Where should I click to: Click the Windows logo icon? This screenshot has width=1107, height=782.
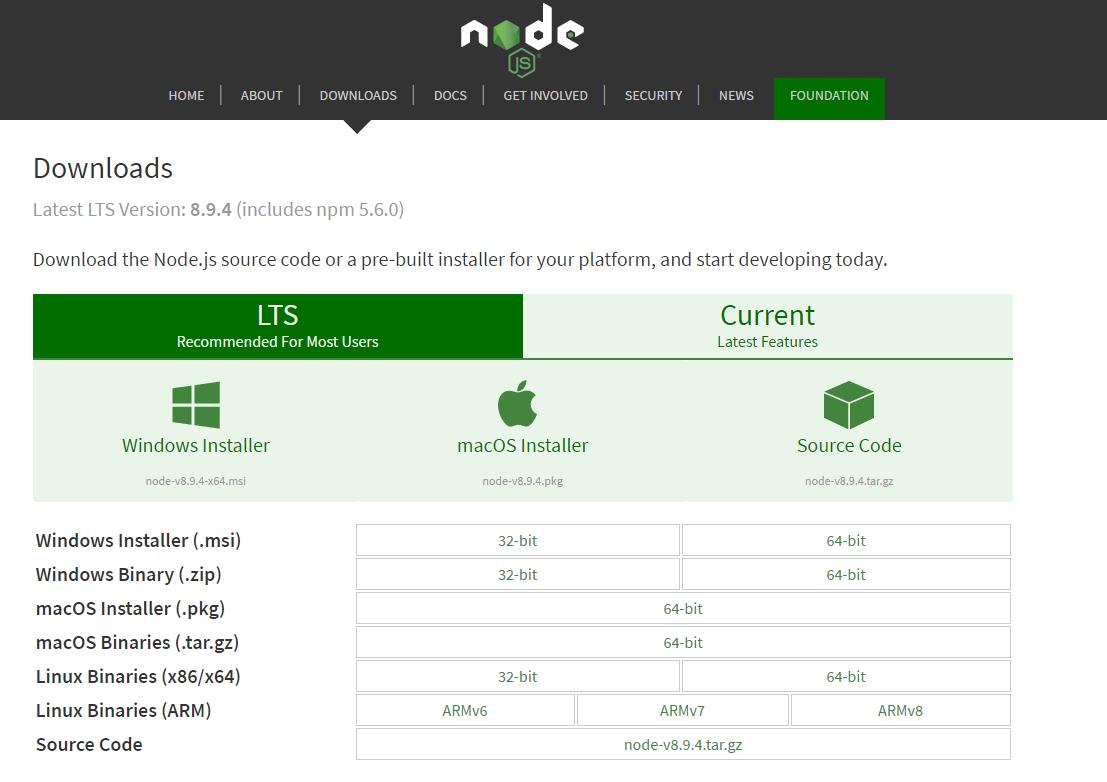click(196, 405)
